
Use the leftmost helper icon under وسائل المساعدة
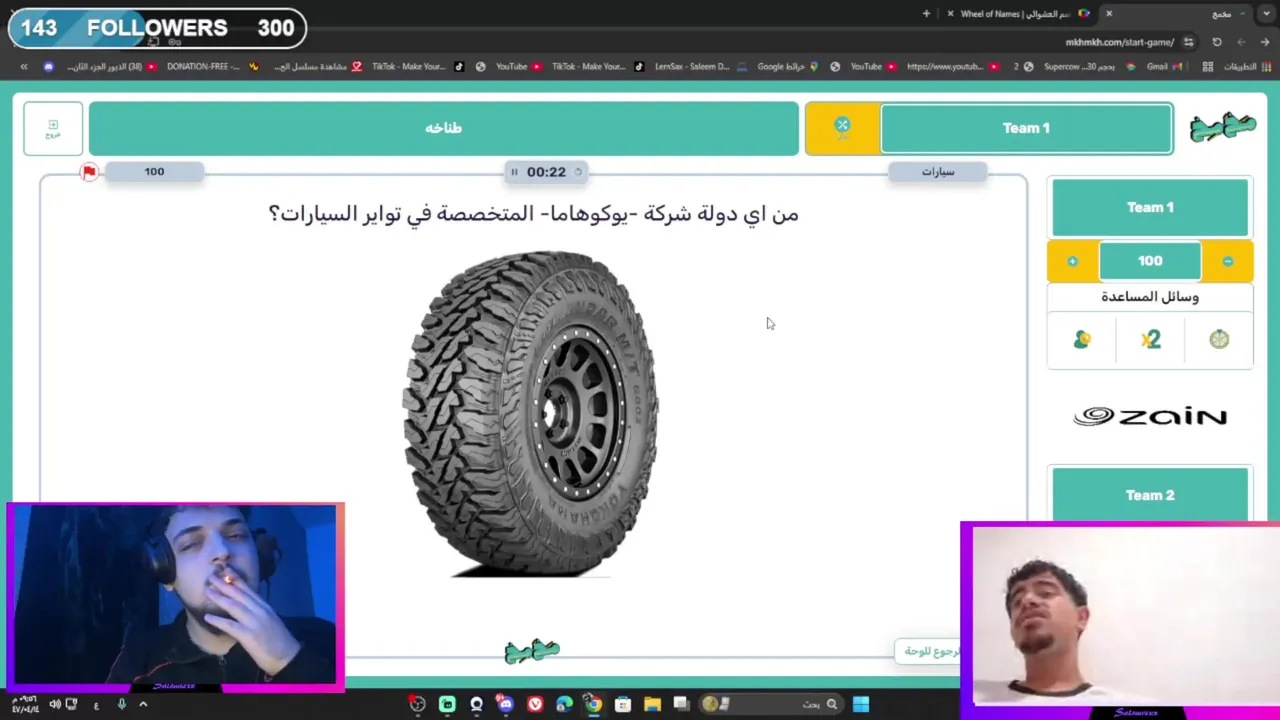(x=1082, y=340)
